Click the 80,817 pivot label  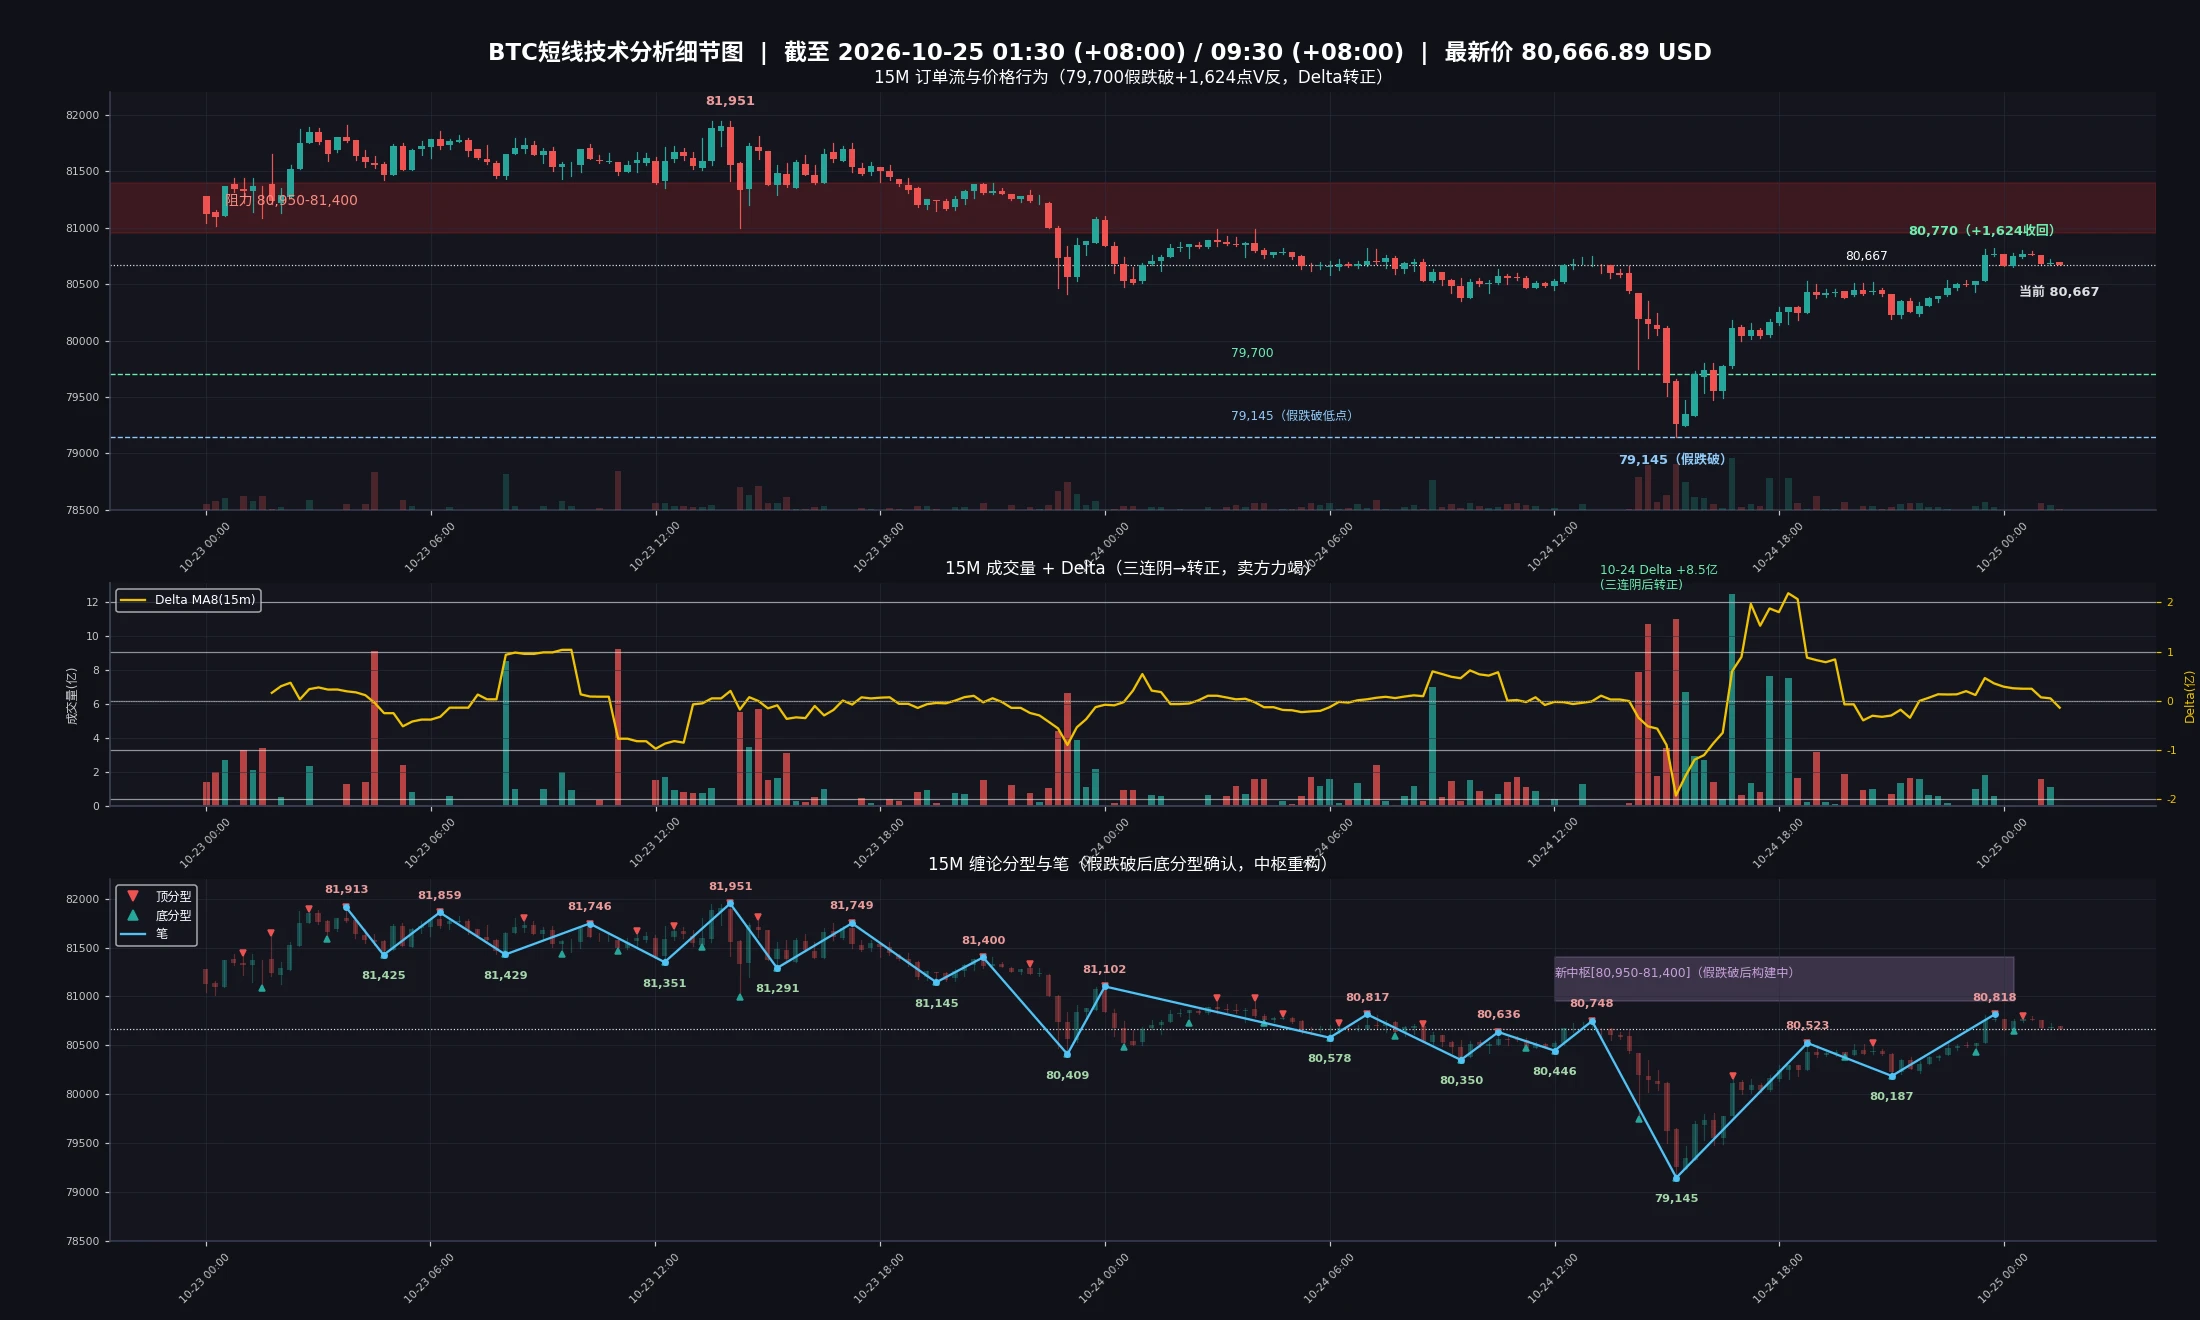(1368, 997)
